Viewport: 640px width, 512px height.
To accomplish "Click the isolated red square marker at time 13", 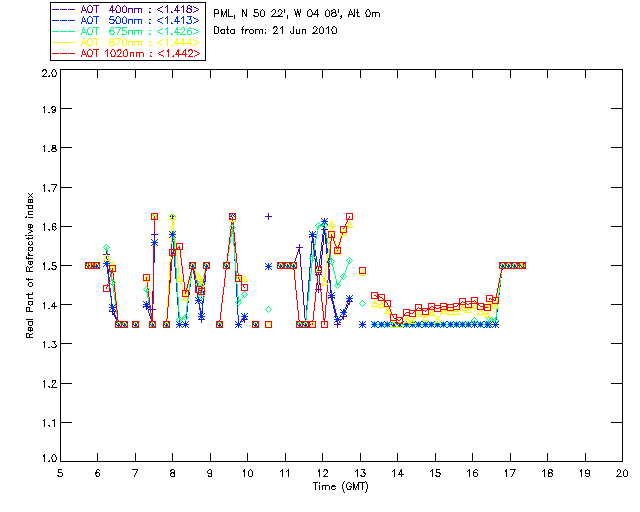I will pos(362,271).
